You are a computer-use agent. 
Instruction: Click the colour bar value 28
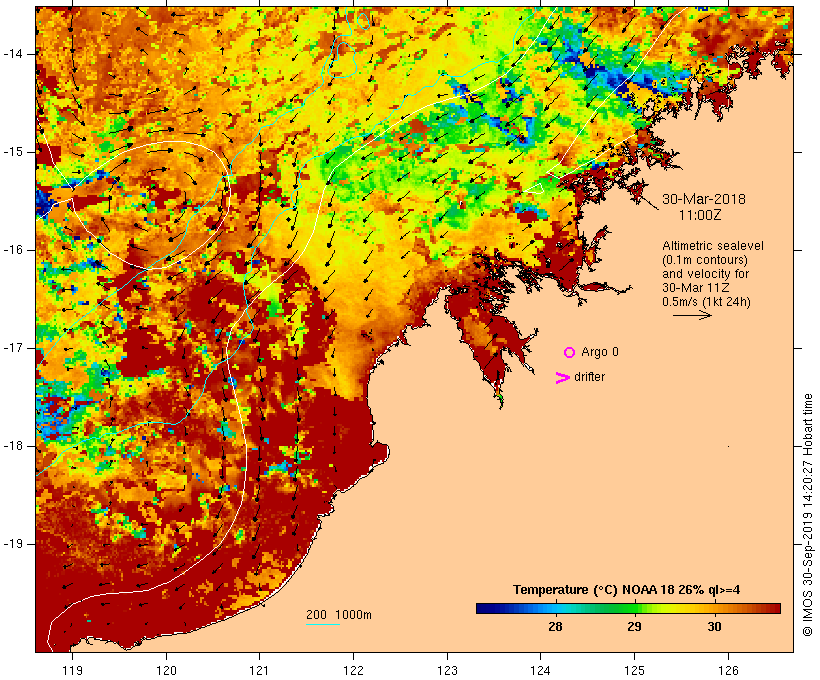pos(555,627)
